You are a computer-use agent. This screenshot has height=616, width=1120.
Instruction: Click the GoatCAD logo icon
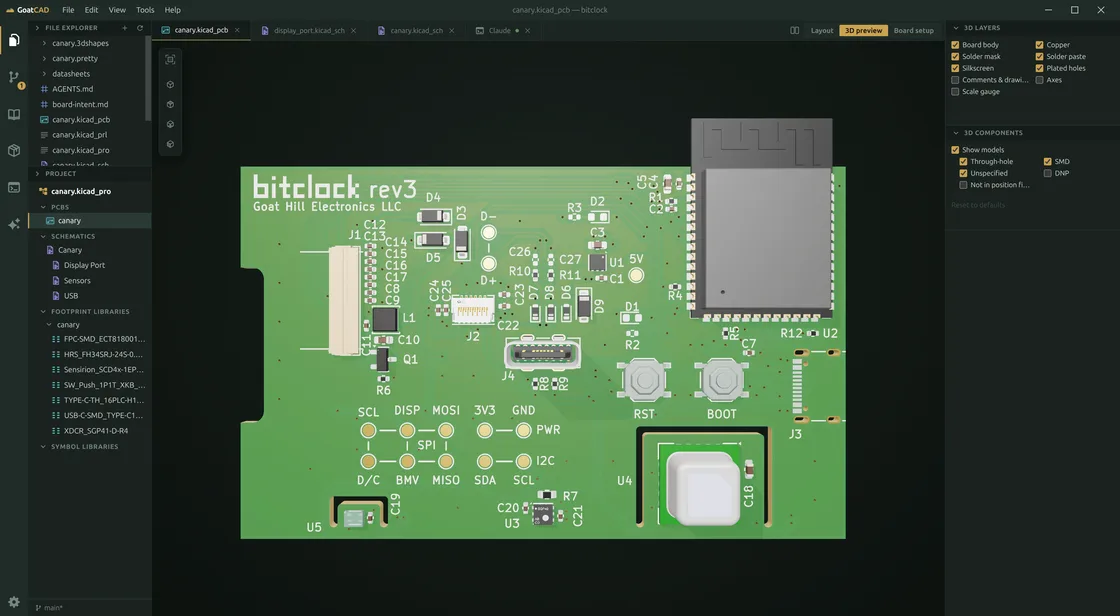coord(10,10)
